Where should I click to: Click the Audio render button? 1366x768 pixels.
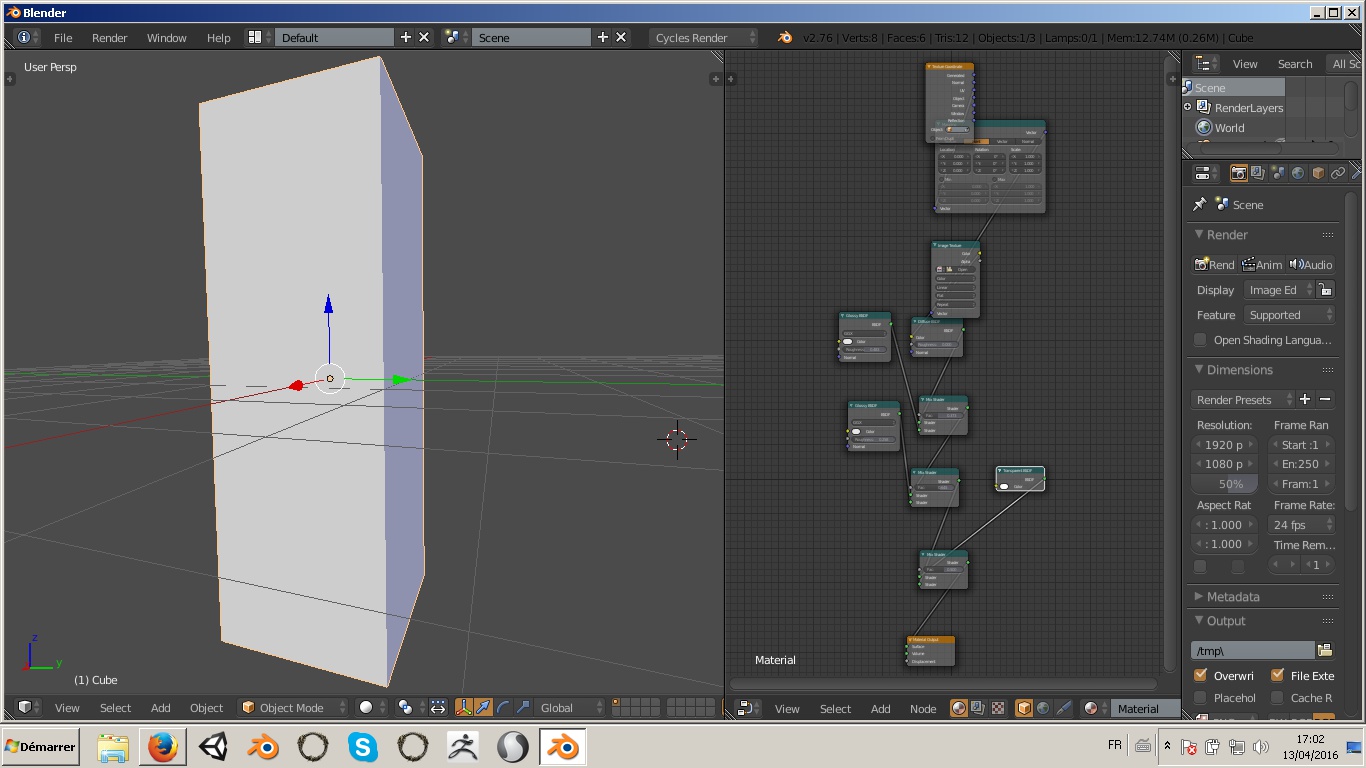(x=1311, y=264)
